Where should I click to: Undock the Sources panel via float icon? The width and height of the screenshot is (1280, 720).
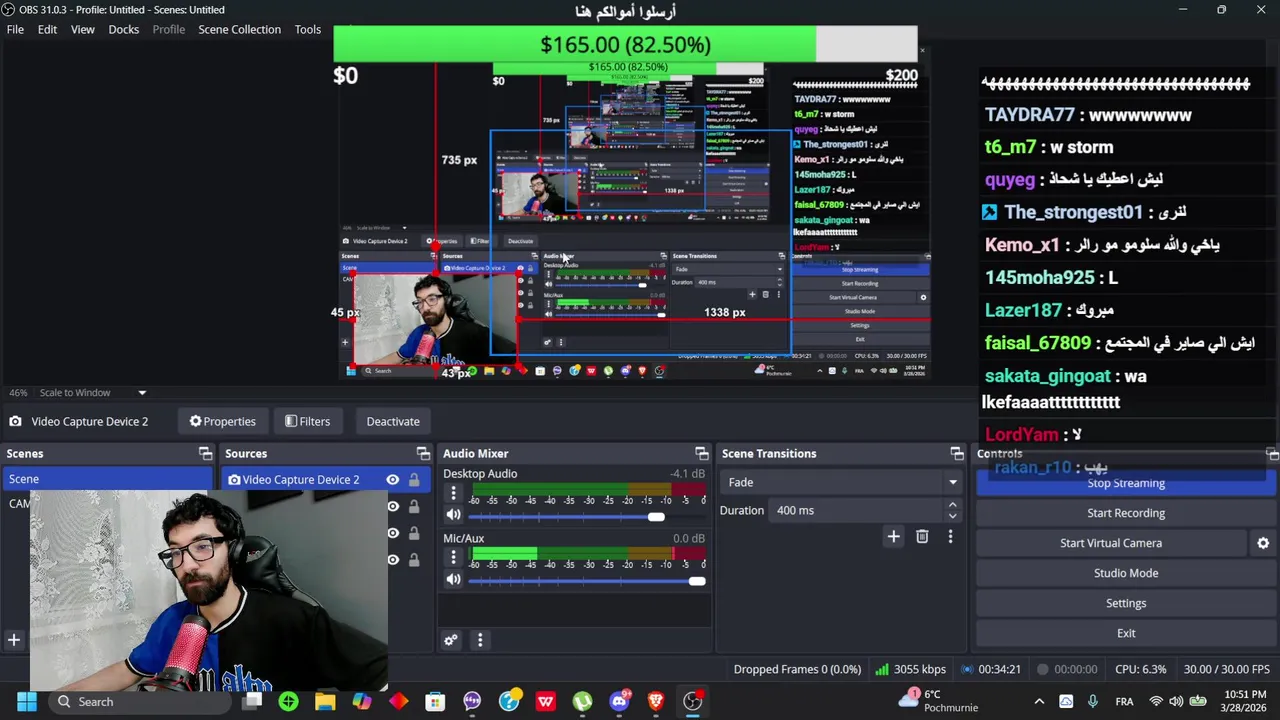pos(423,454)
